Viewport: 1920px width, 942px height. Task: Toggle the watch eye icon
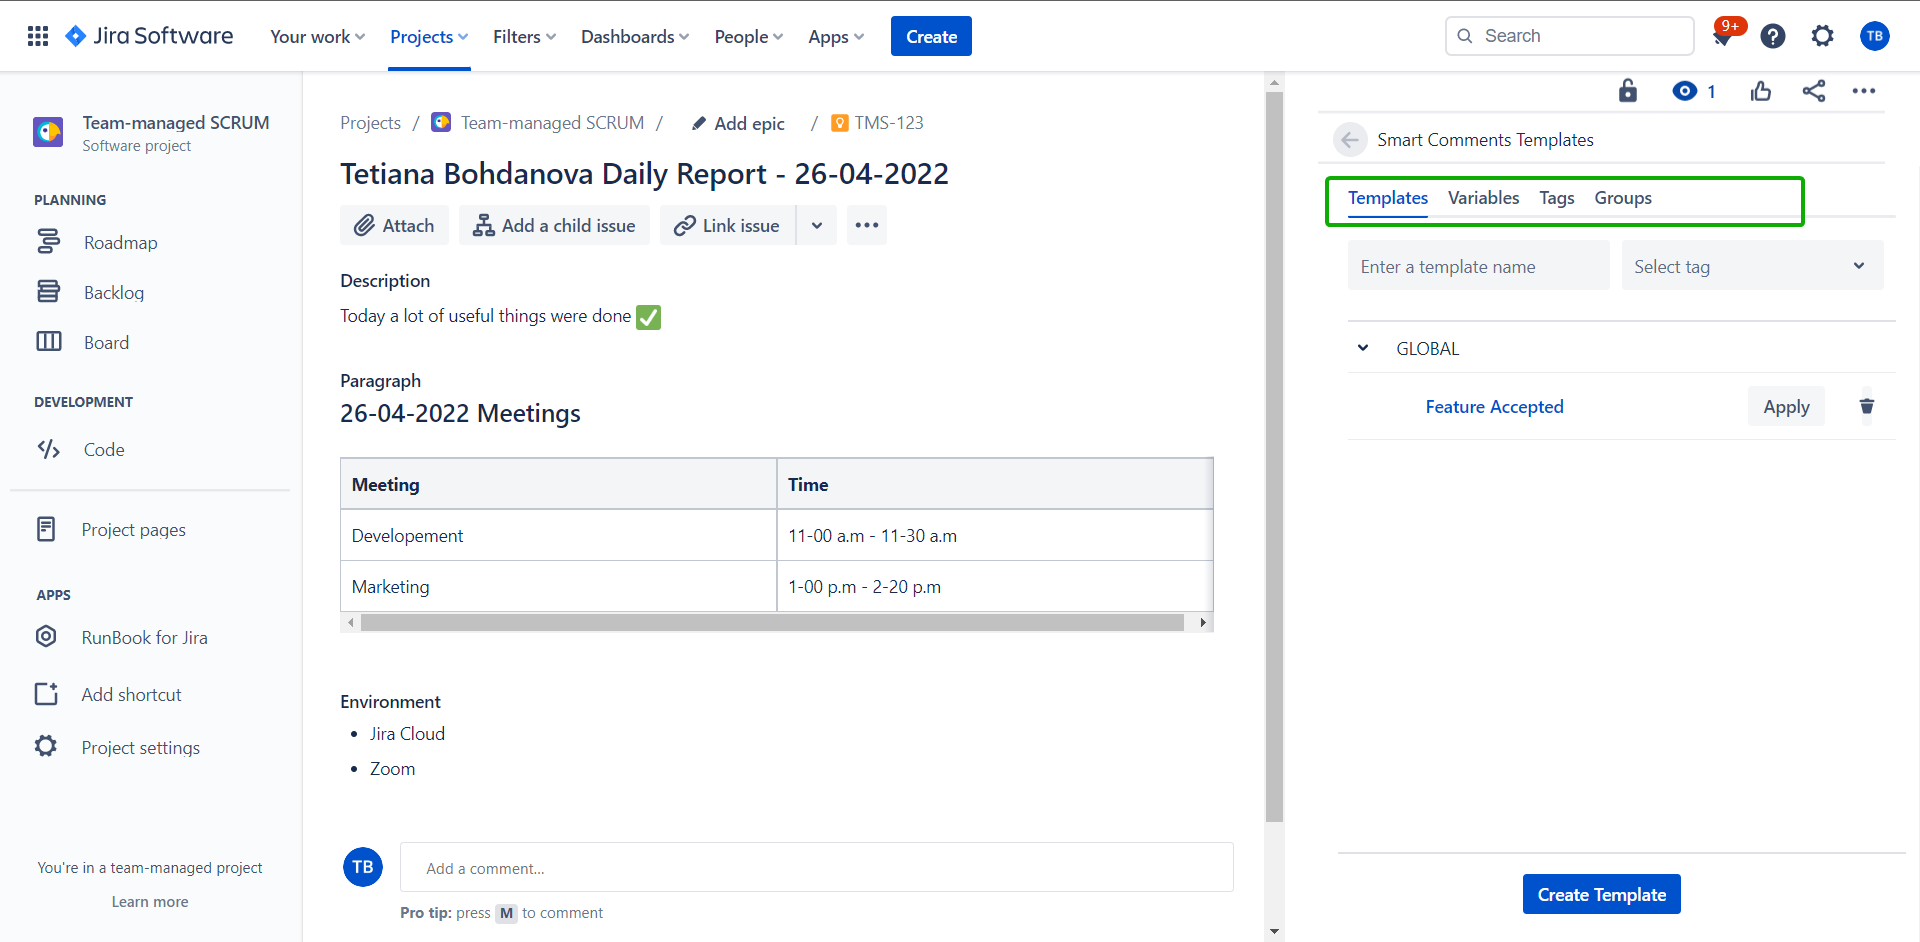click(x=1685, y=91)
